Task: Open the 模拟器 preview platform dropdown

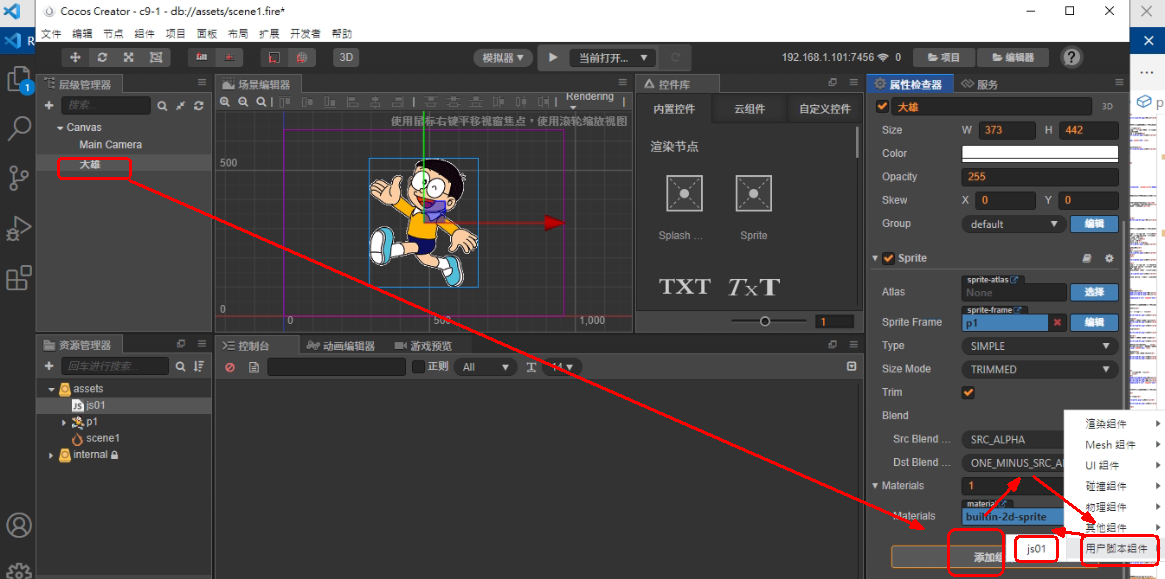Action: (x=503, y=57)
